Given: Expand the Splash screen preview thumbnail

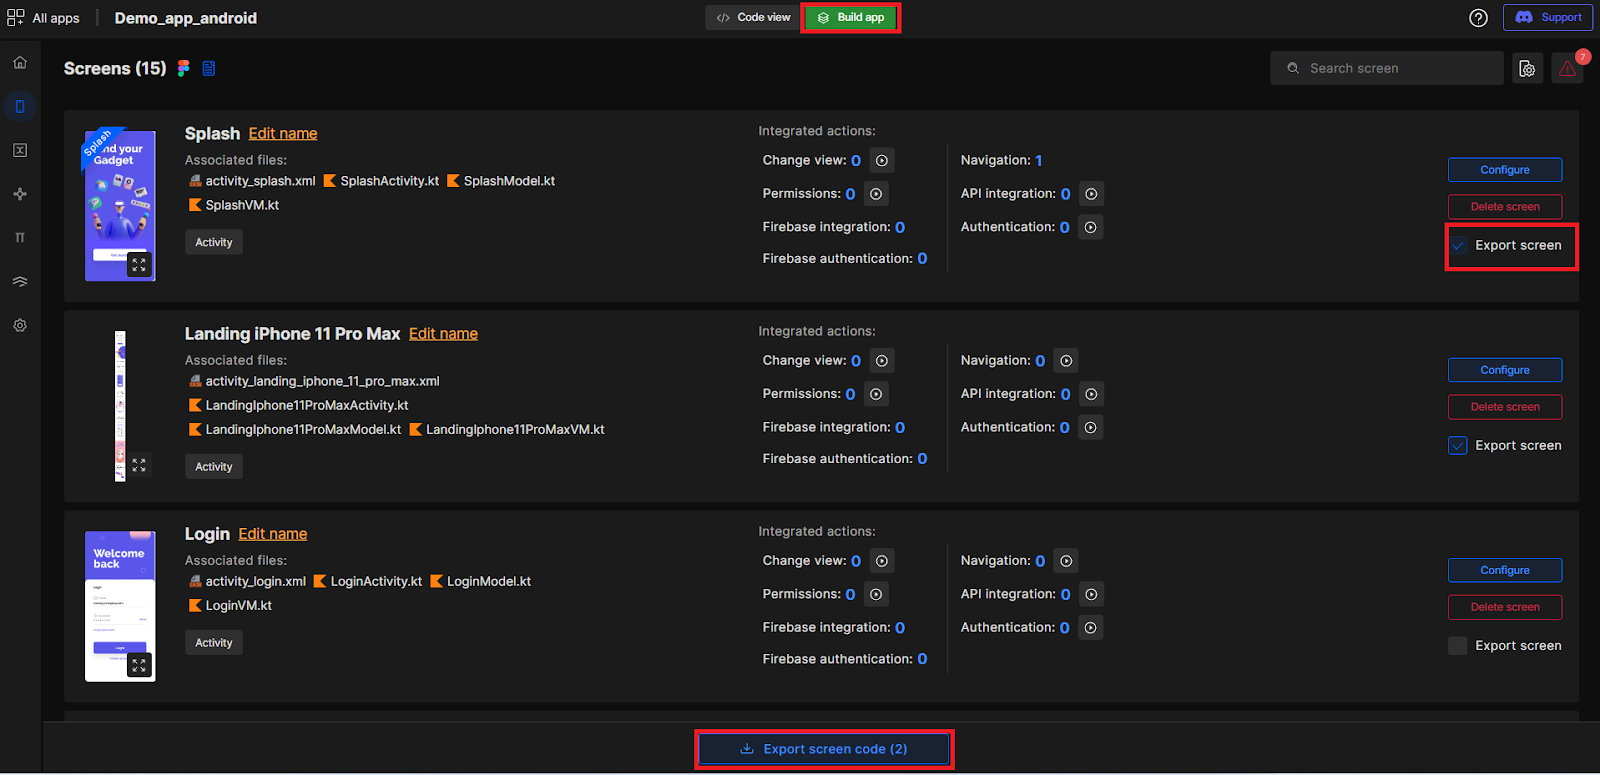Looking at the screenshot, I should click(139, 265).
